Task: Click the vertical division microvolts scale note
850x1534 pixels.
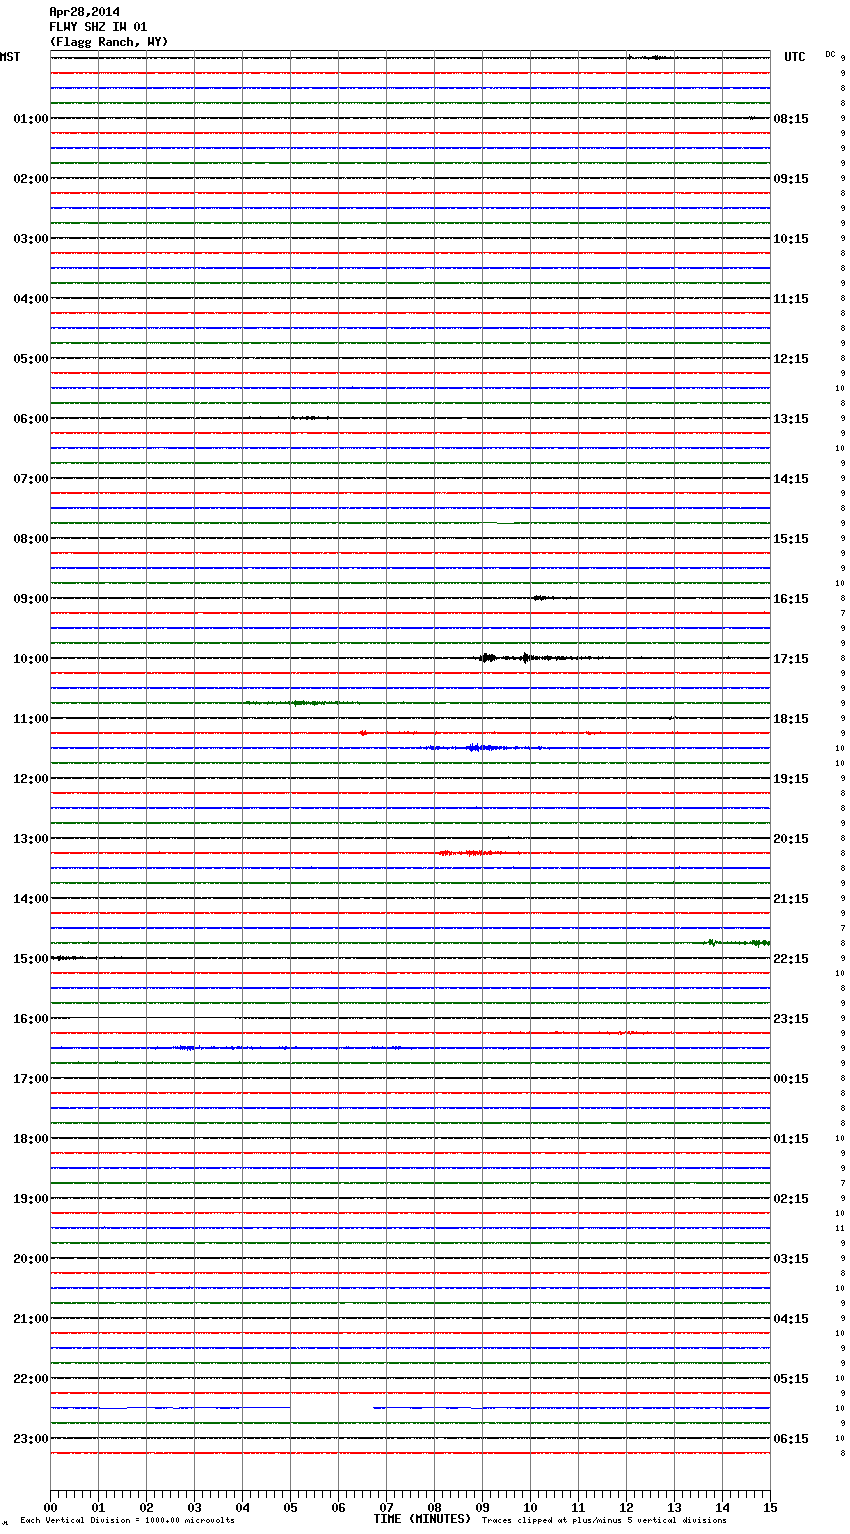Action: 127,1521
